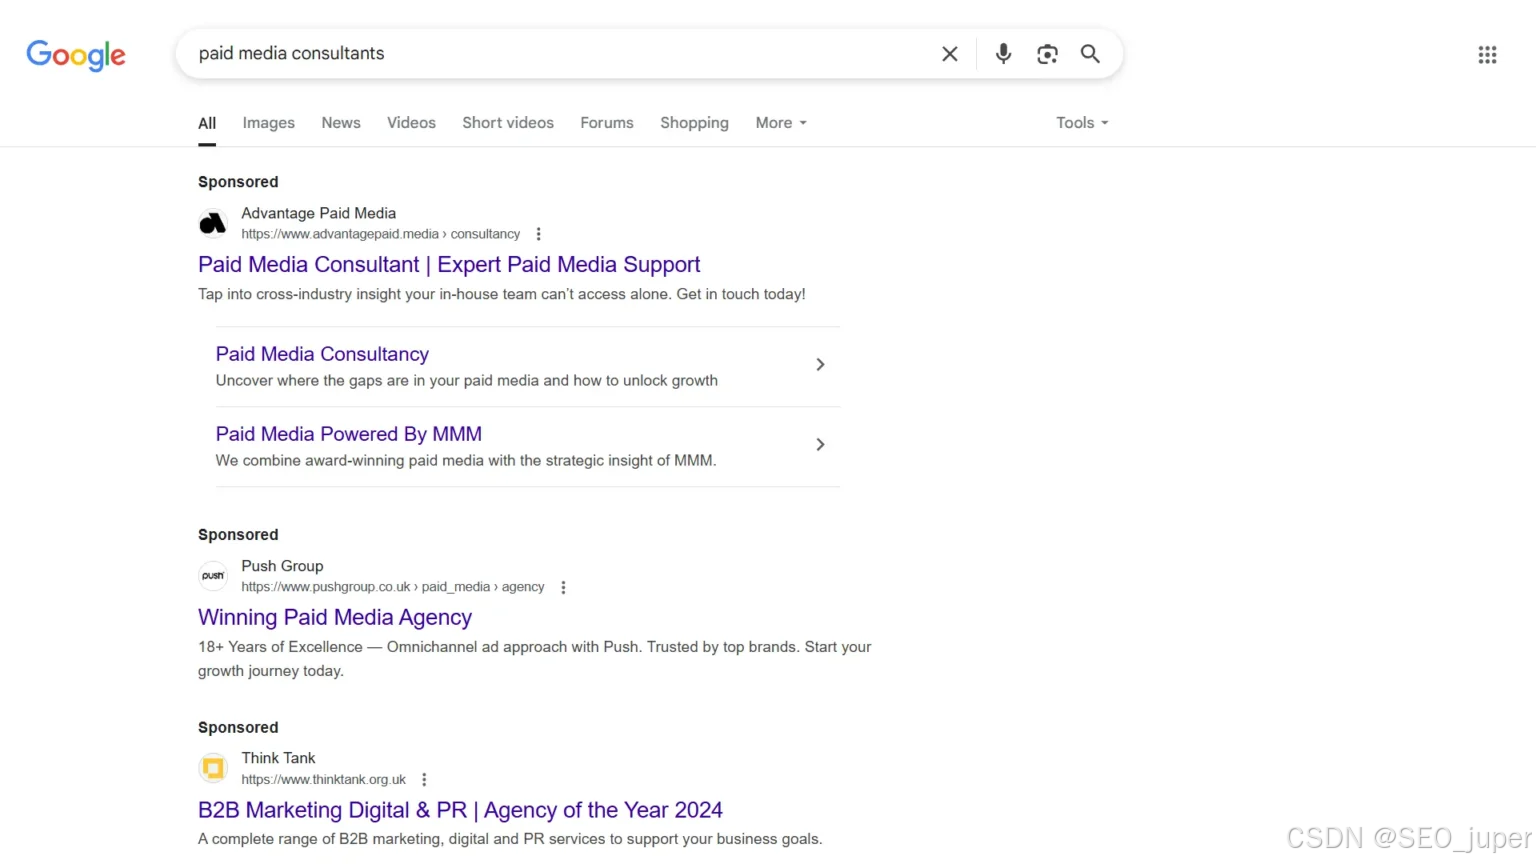Click the Think Tank advertiser name
The height and width of the screenshot is (864, 1536).
click(x=278, y=758)
